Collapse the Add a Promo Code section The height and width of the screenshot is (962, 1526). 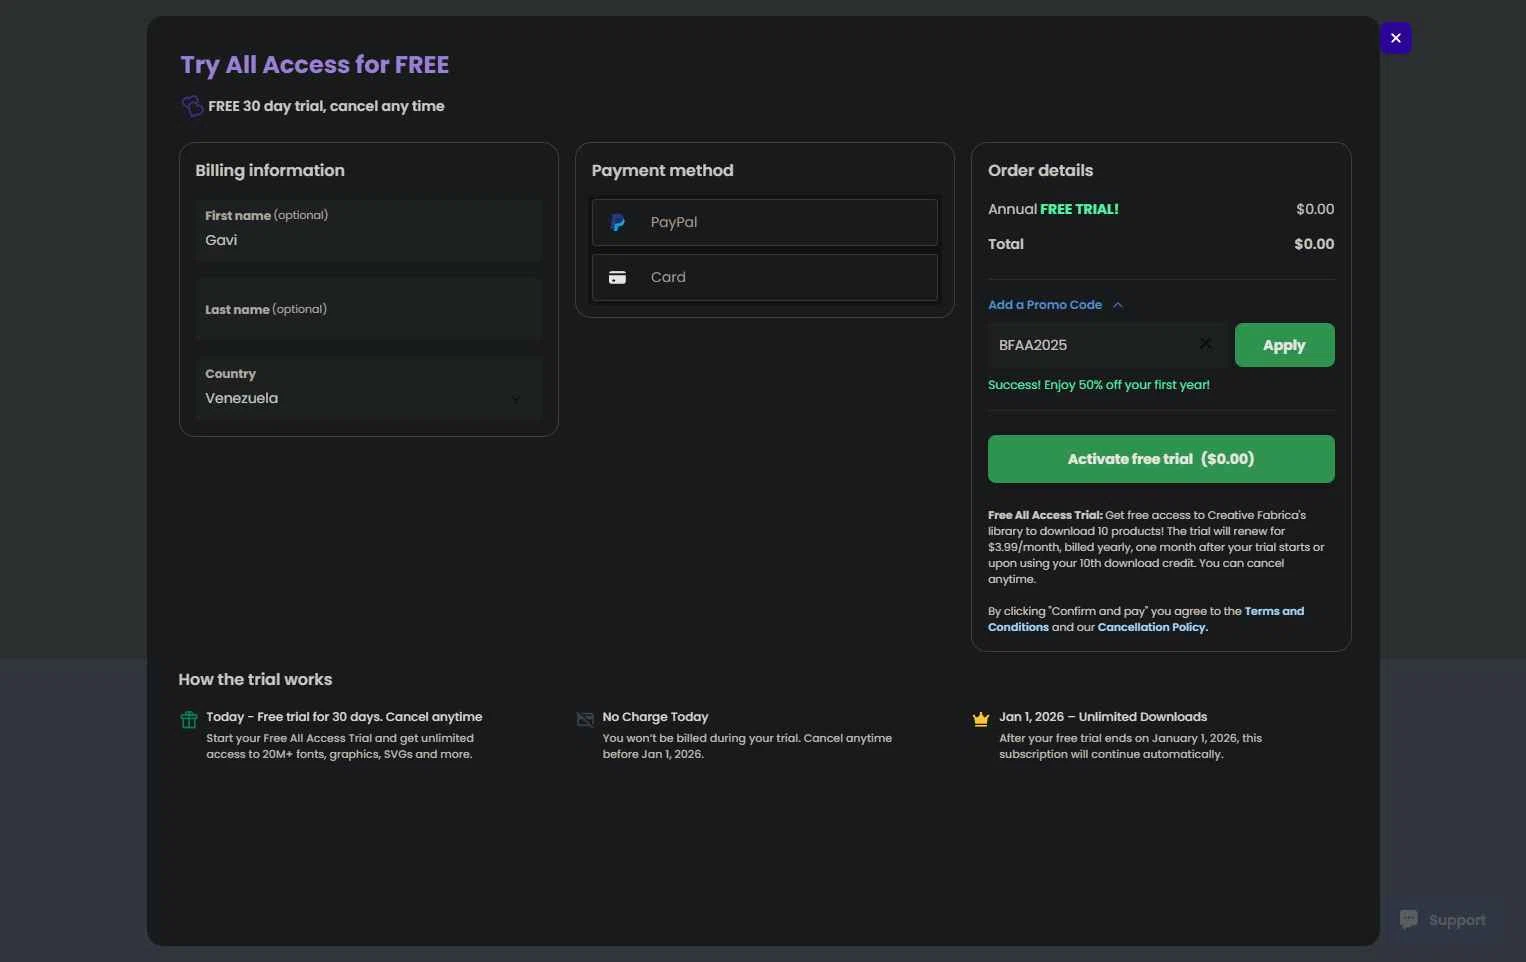(1055, 305)
